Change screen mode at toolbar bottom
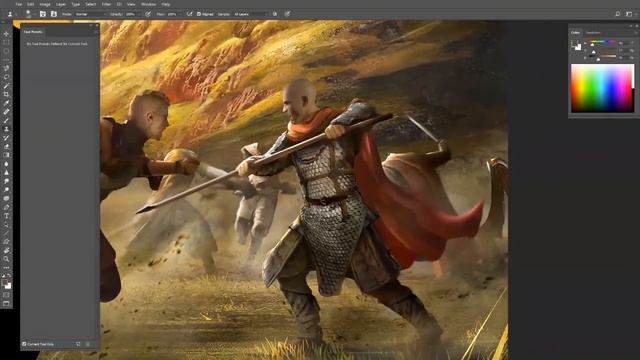 tap(6, 303)
